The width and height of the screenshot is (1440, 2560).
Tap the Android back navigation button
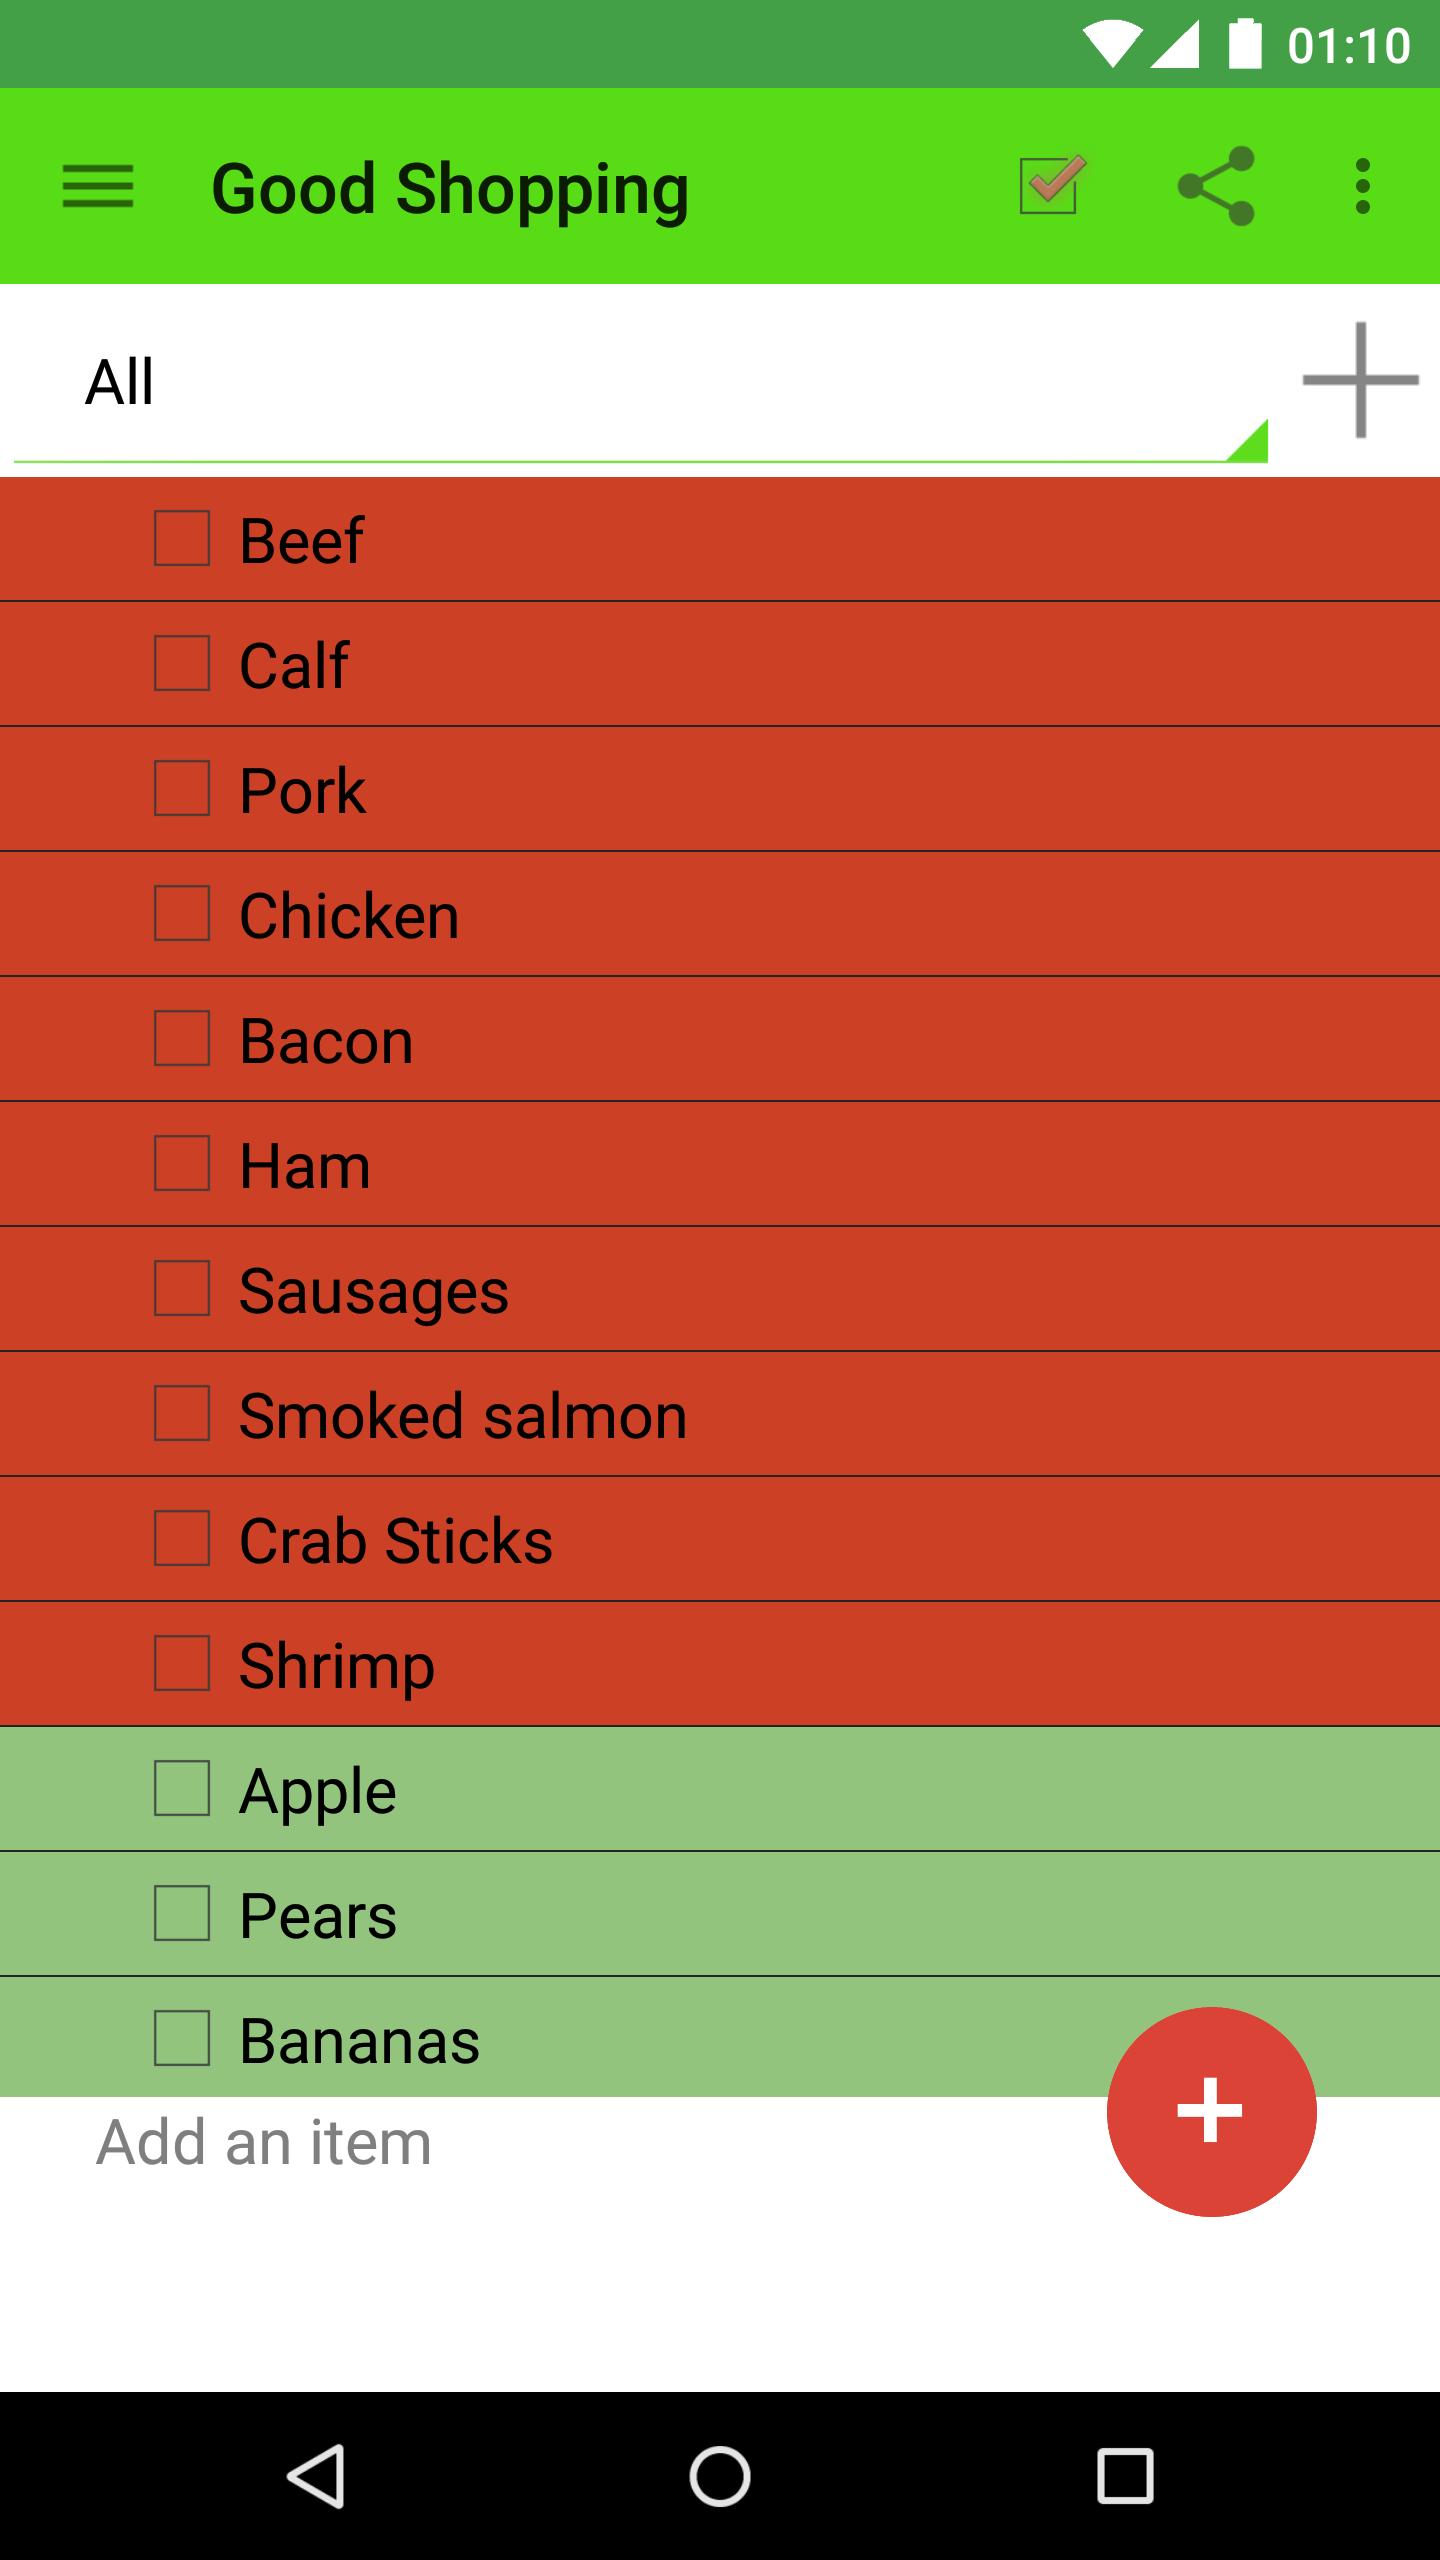318,2476
